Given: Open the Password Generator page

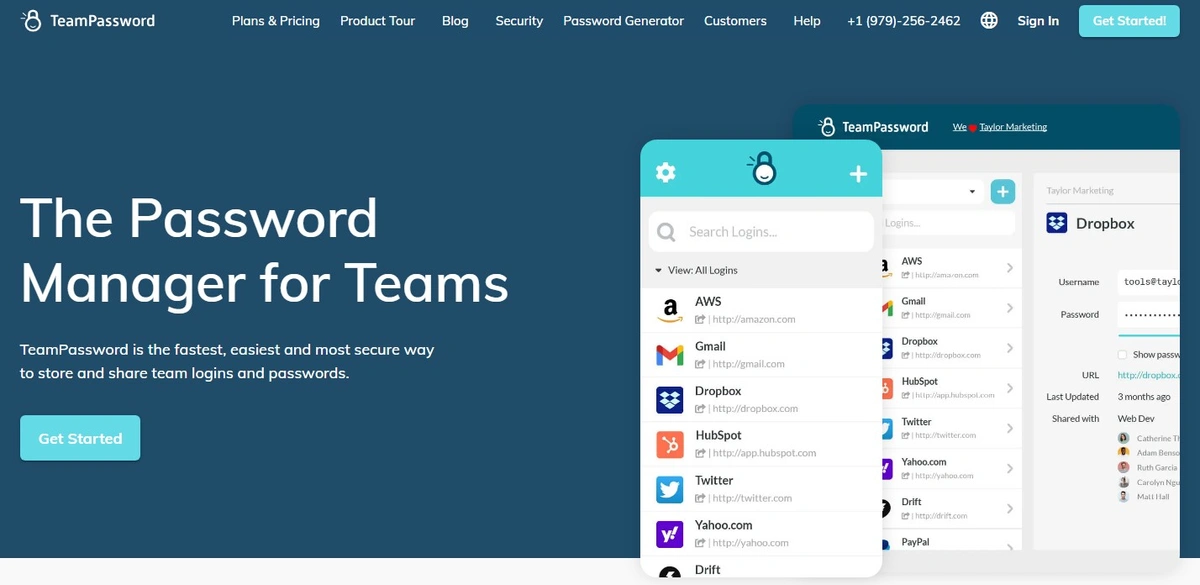Looking at the screenshot, I should [624, 20].
